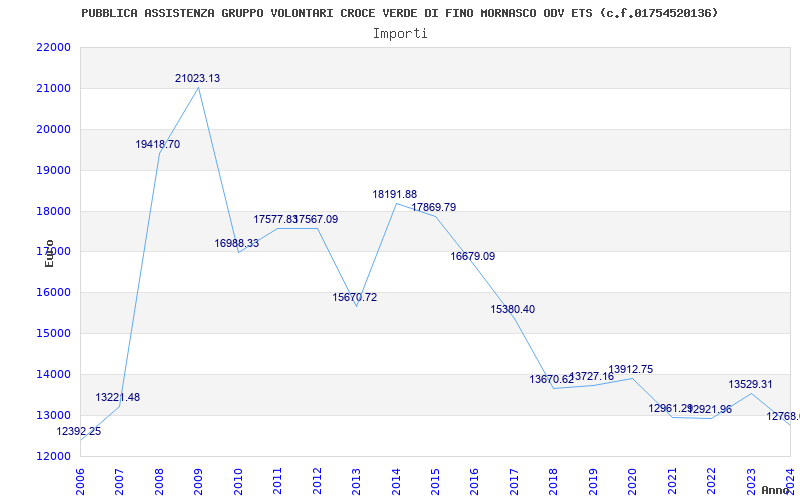Click the x-axis year 2010

[238, 482]
